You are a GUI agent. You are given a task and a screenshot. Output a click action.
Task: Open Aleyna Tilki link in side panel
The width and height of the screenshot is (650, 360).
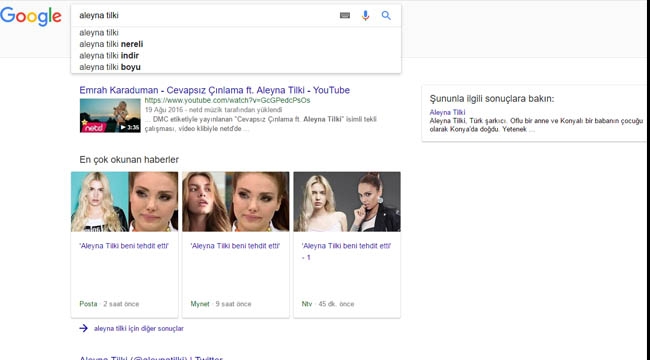[447, 112]
